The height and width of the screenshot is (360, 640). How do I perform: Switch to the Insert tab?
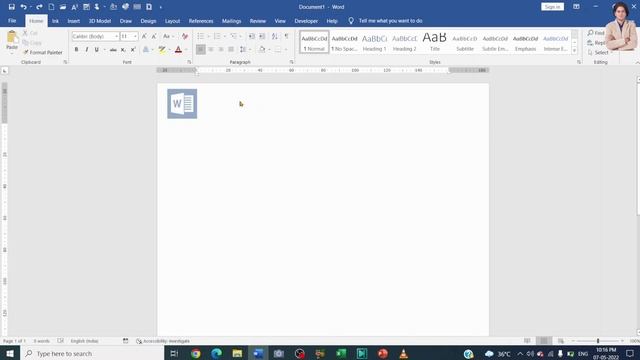(x=73, y=21)
